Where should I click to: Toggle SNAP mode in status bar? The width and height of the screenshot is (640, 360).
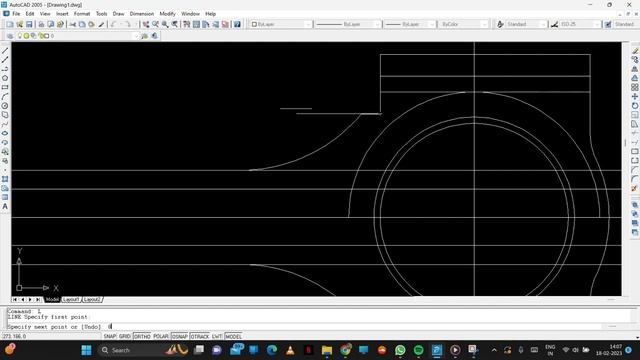pos(109,336)
